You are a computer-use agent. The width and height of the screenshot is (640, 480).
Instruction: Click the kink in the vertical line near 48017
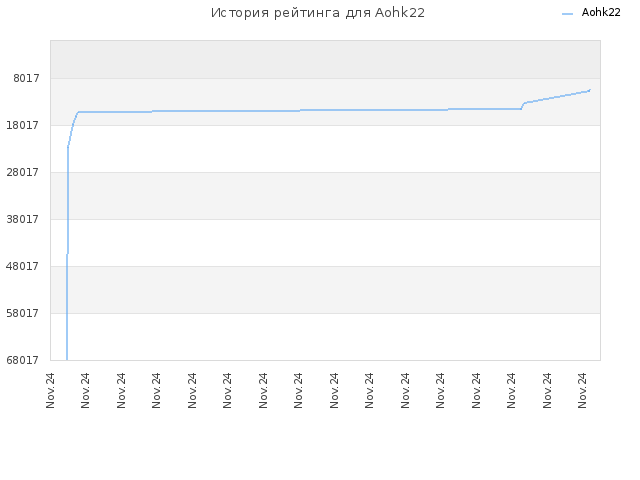point(67,254)
